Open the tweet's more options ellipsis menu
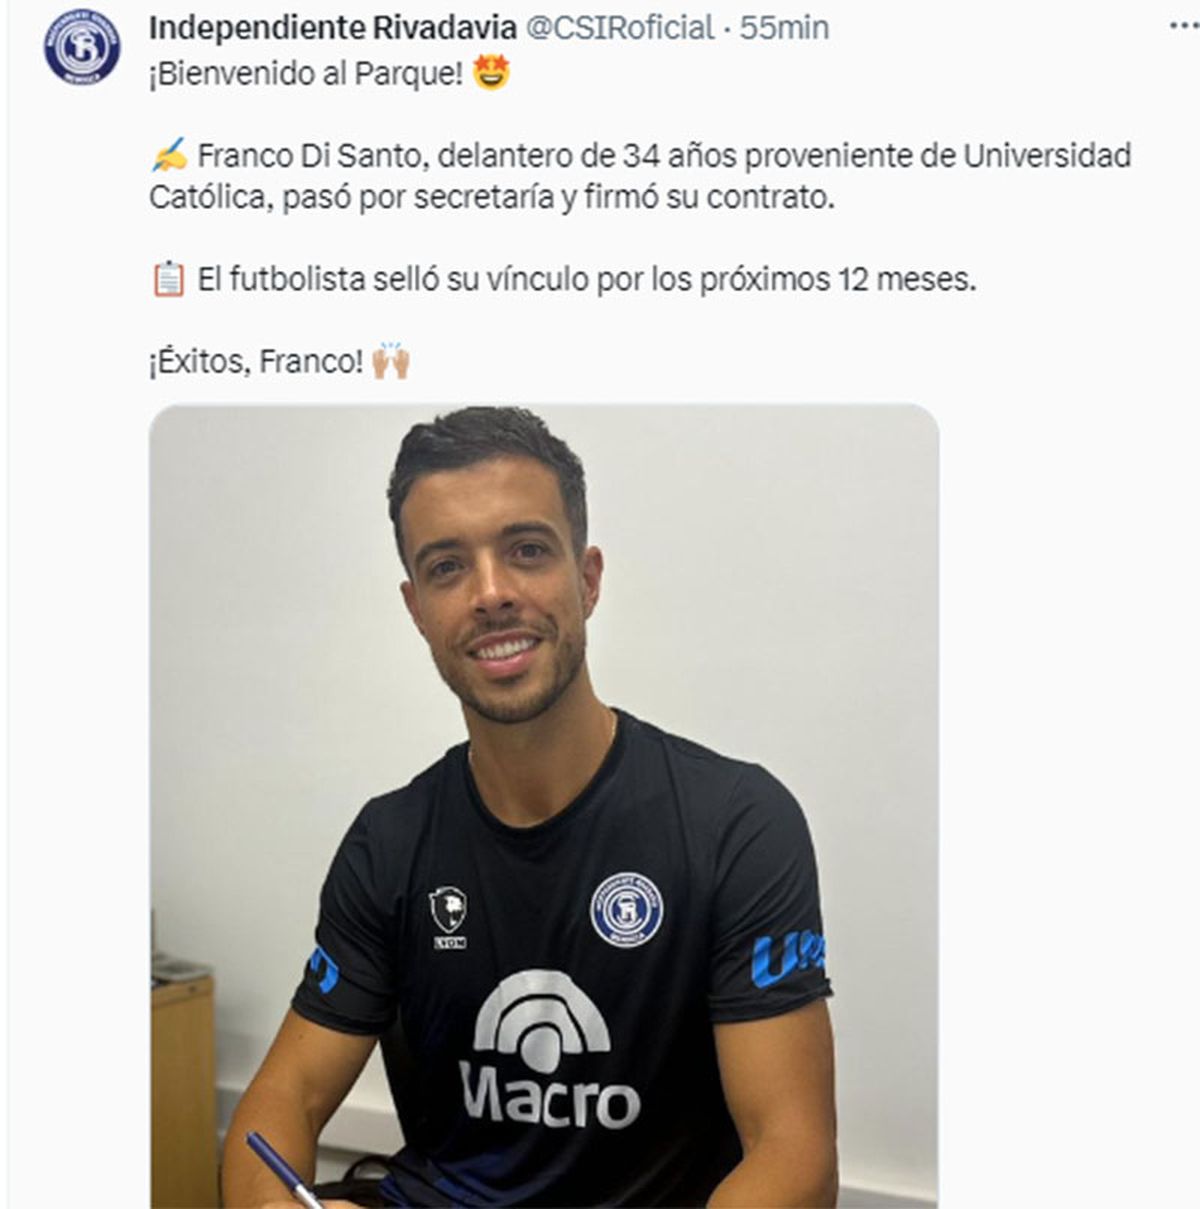 click(1184, 26)
